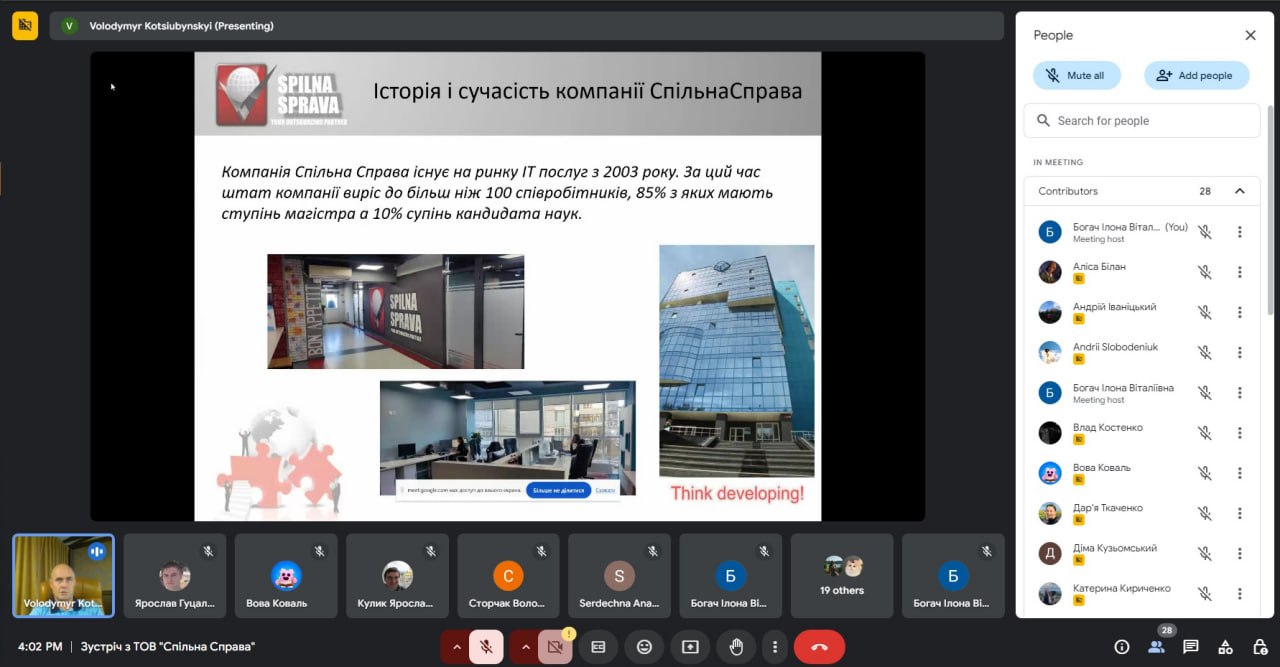Open meeting details info icon

1122,647
